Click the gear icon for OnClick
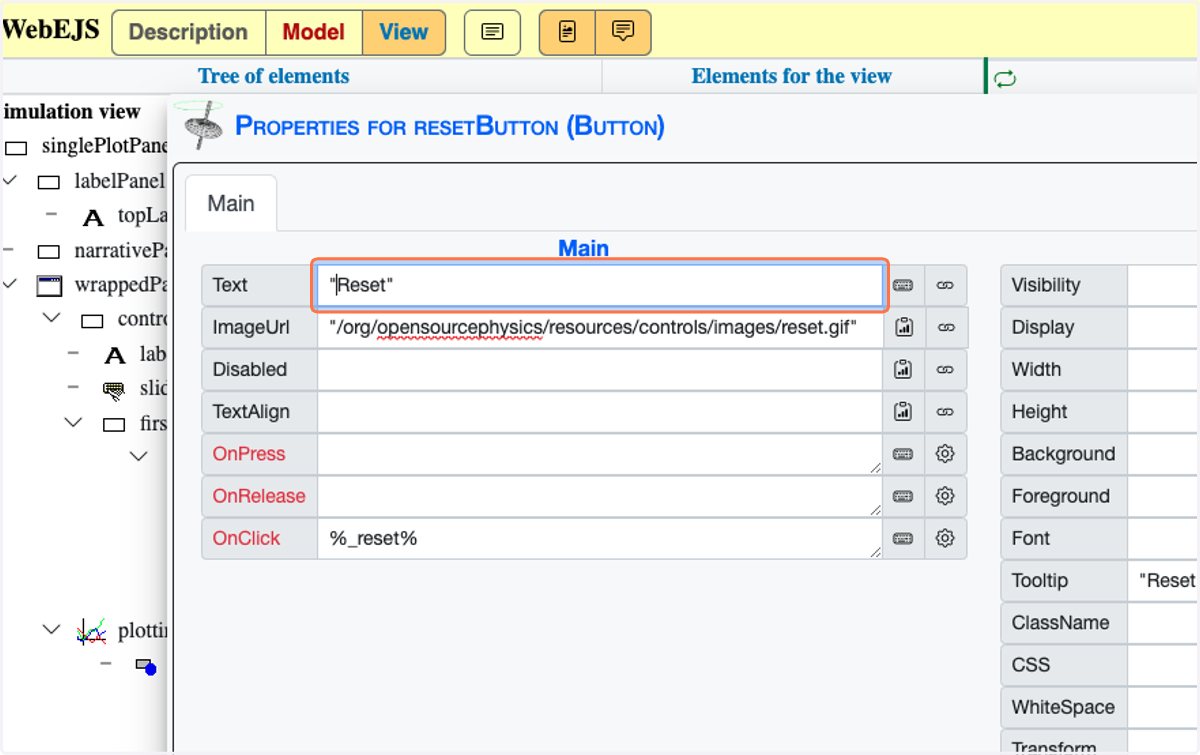This screenshot has height=755, width=1200. click(x=945, y=538)
